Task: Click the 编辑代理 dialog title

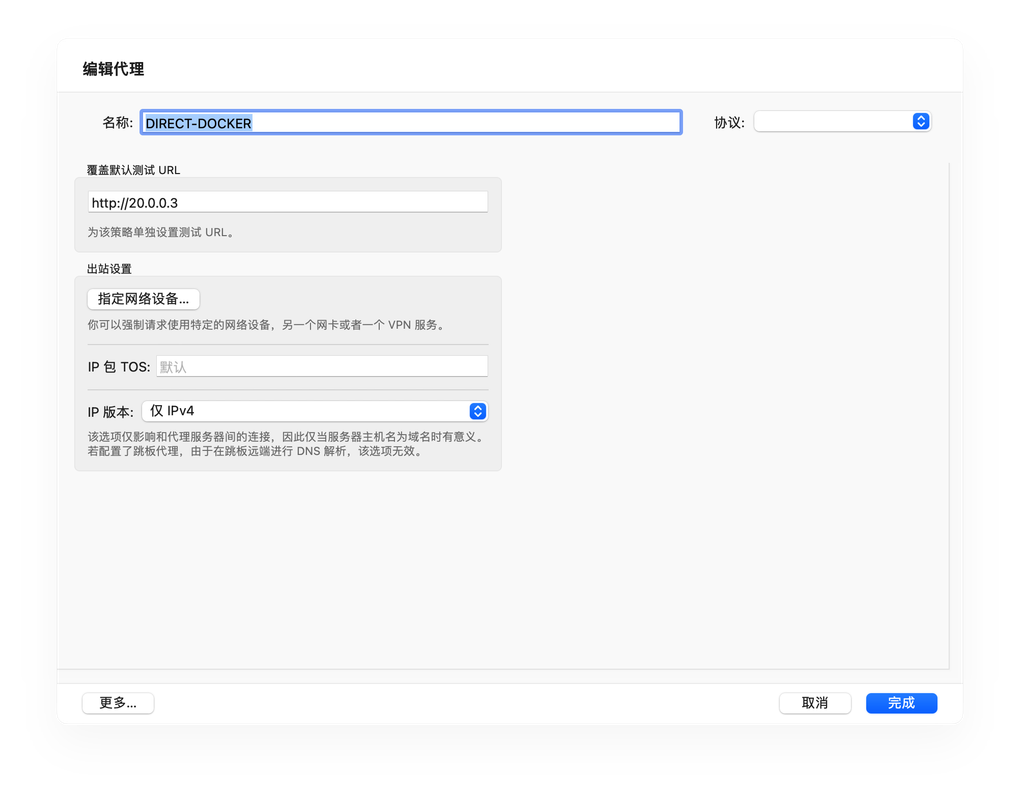Action: click(113, 69)
